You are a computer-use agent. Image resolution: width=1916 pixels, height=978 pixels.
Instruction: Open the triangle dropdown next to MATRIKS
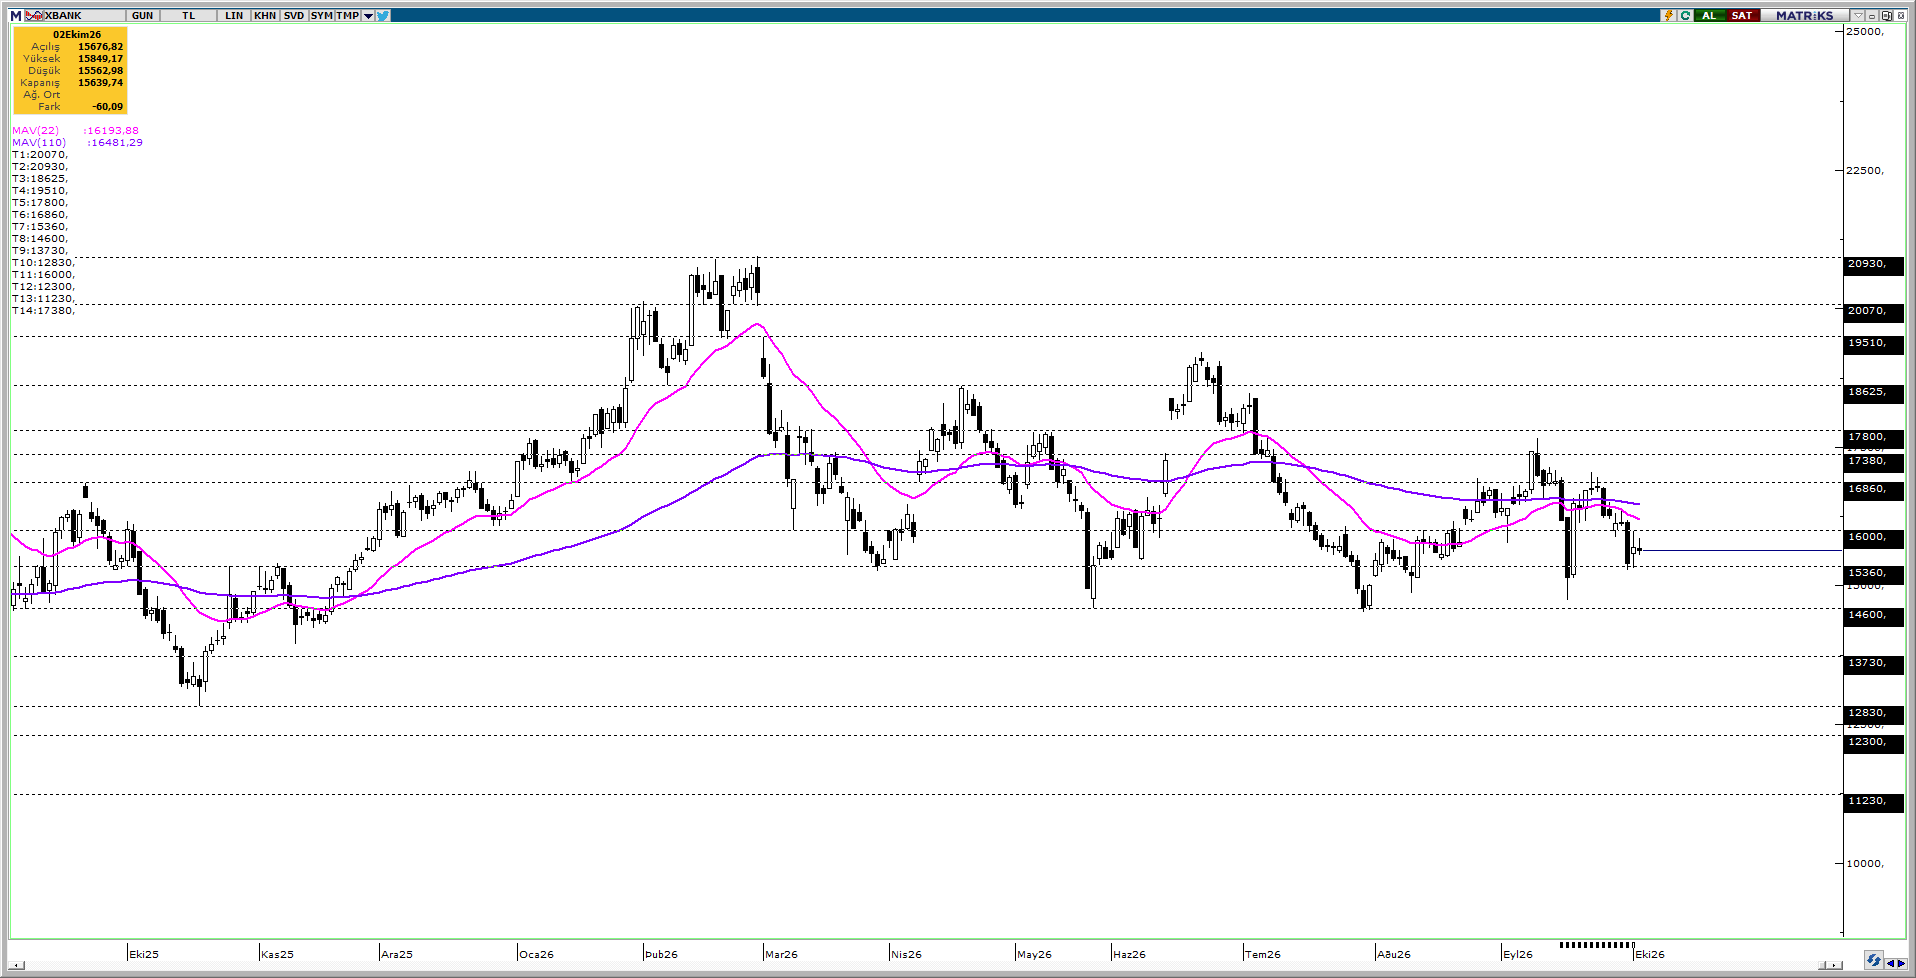(1858, 15)
